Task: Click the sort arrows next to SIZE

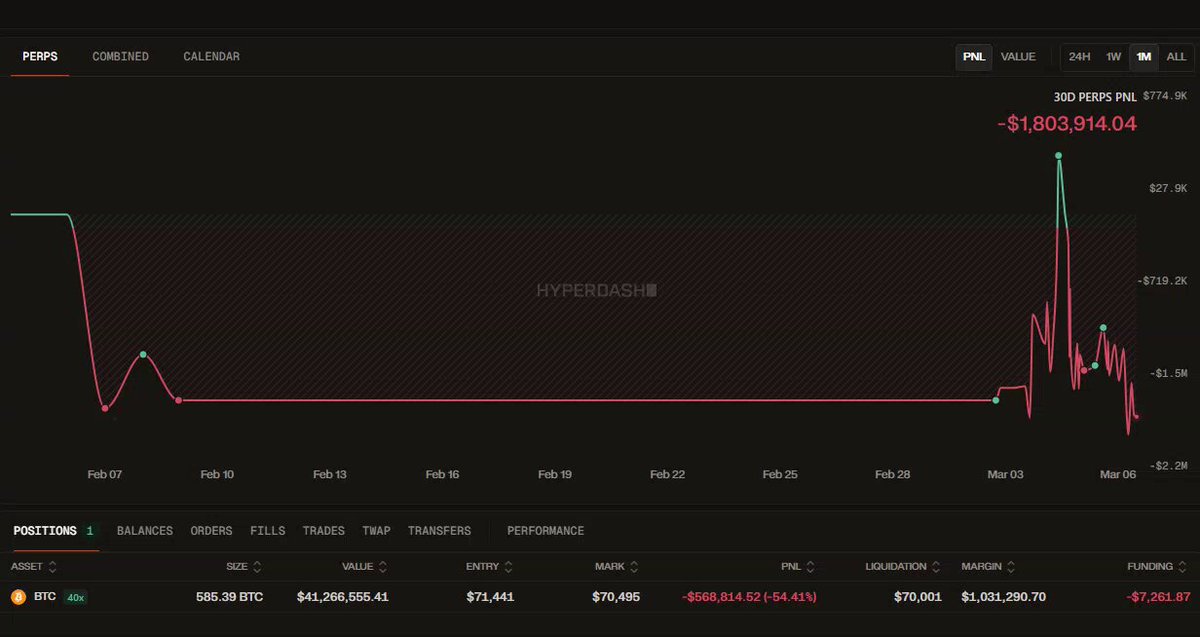Action: 257,567
